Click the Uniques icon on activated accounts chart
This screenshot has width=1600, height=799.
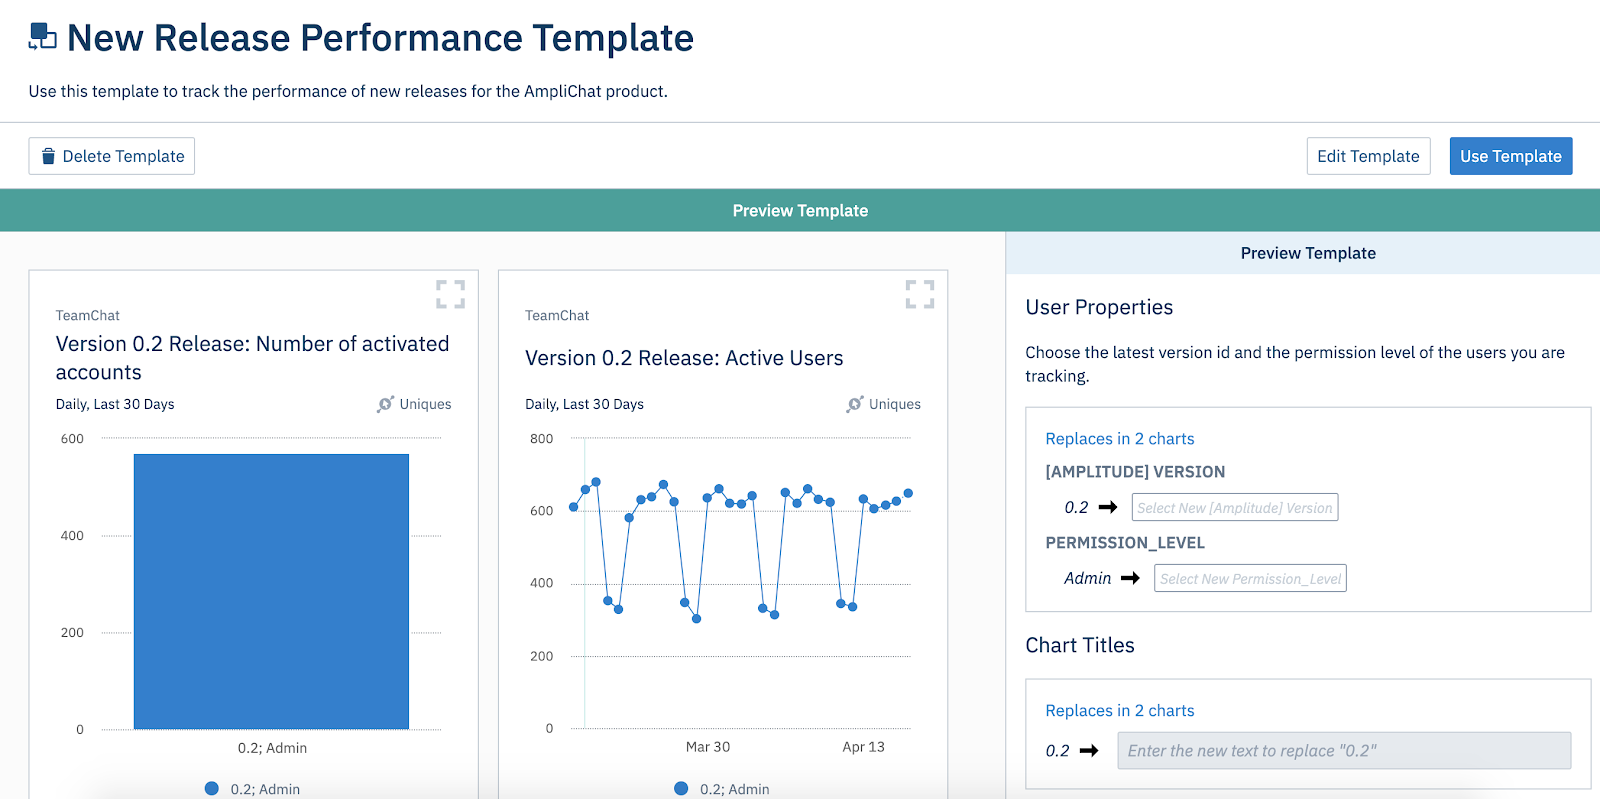(x=386, y=404)
